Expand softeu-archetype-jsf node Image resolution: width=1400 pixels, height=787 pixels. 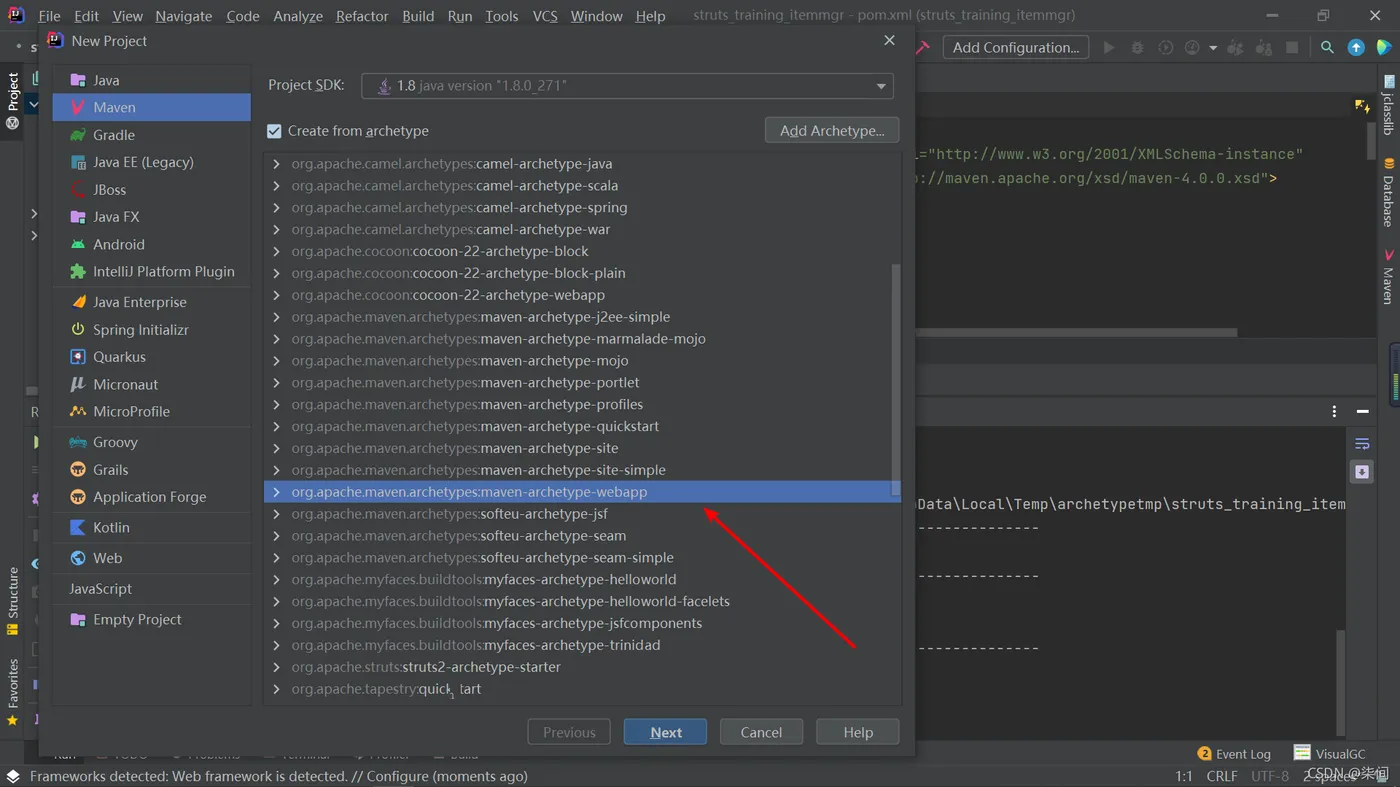(x=276, y=514)
